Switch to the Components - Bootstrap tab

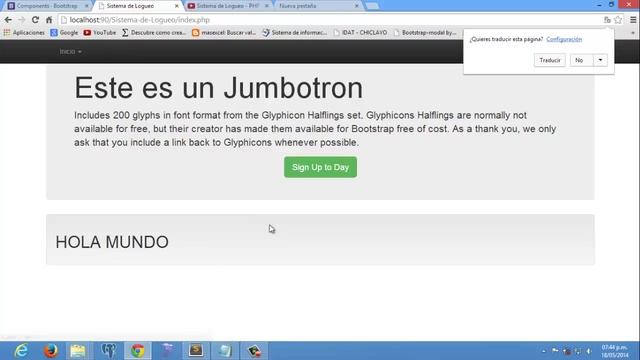click(46, 6)
